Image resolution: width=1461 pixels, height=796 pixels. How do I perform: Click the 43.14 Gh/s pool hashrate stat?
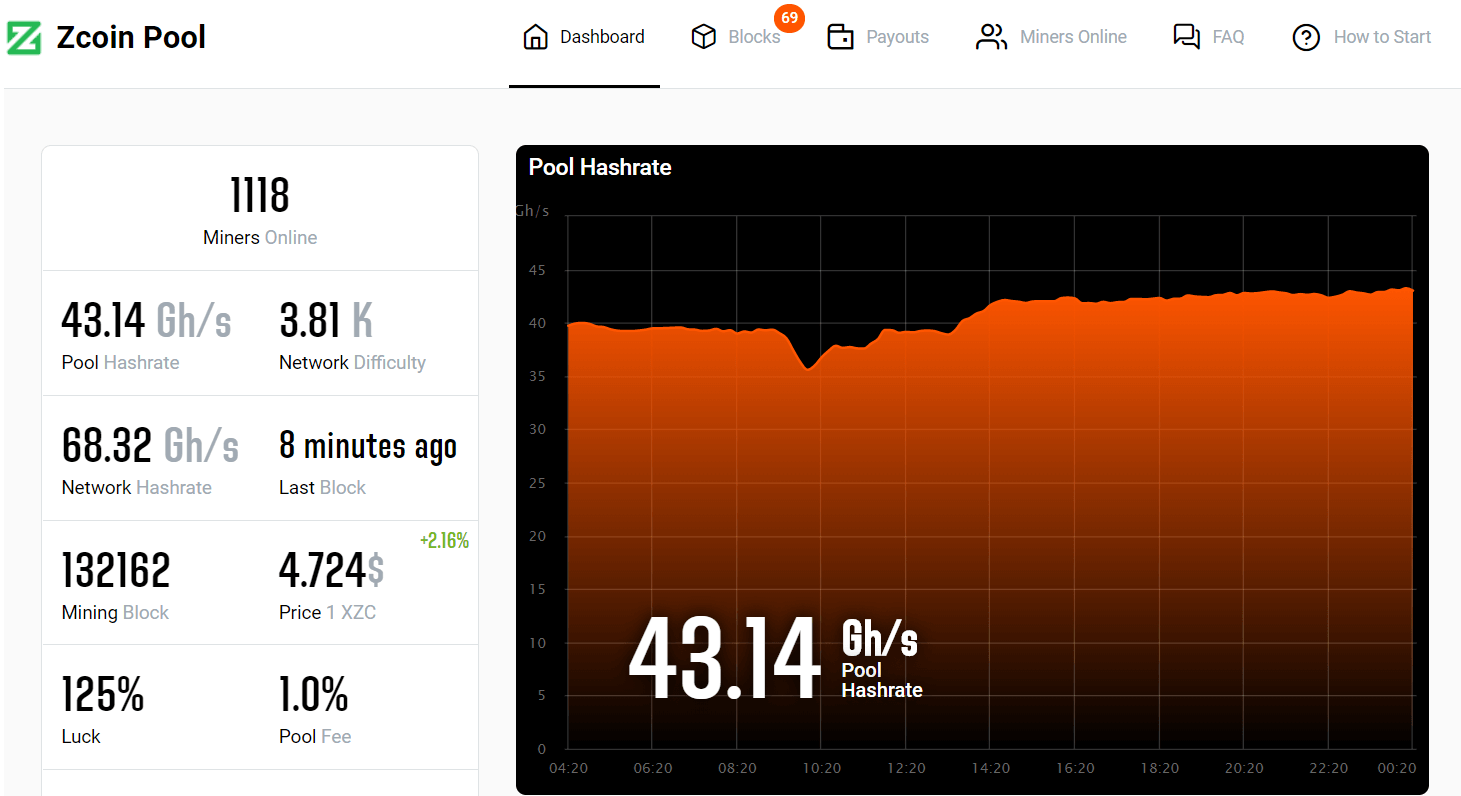(146, 320)
